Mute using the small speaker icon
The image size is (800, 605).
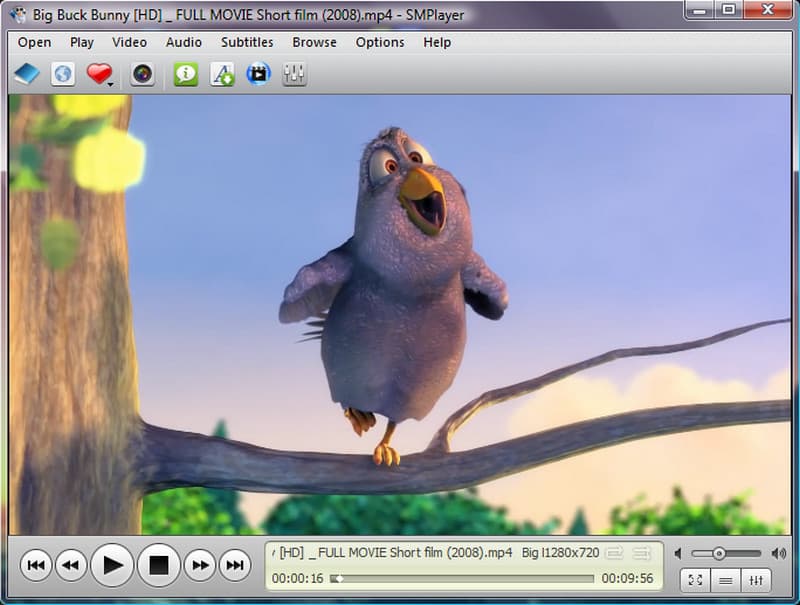click(678, 553)
